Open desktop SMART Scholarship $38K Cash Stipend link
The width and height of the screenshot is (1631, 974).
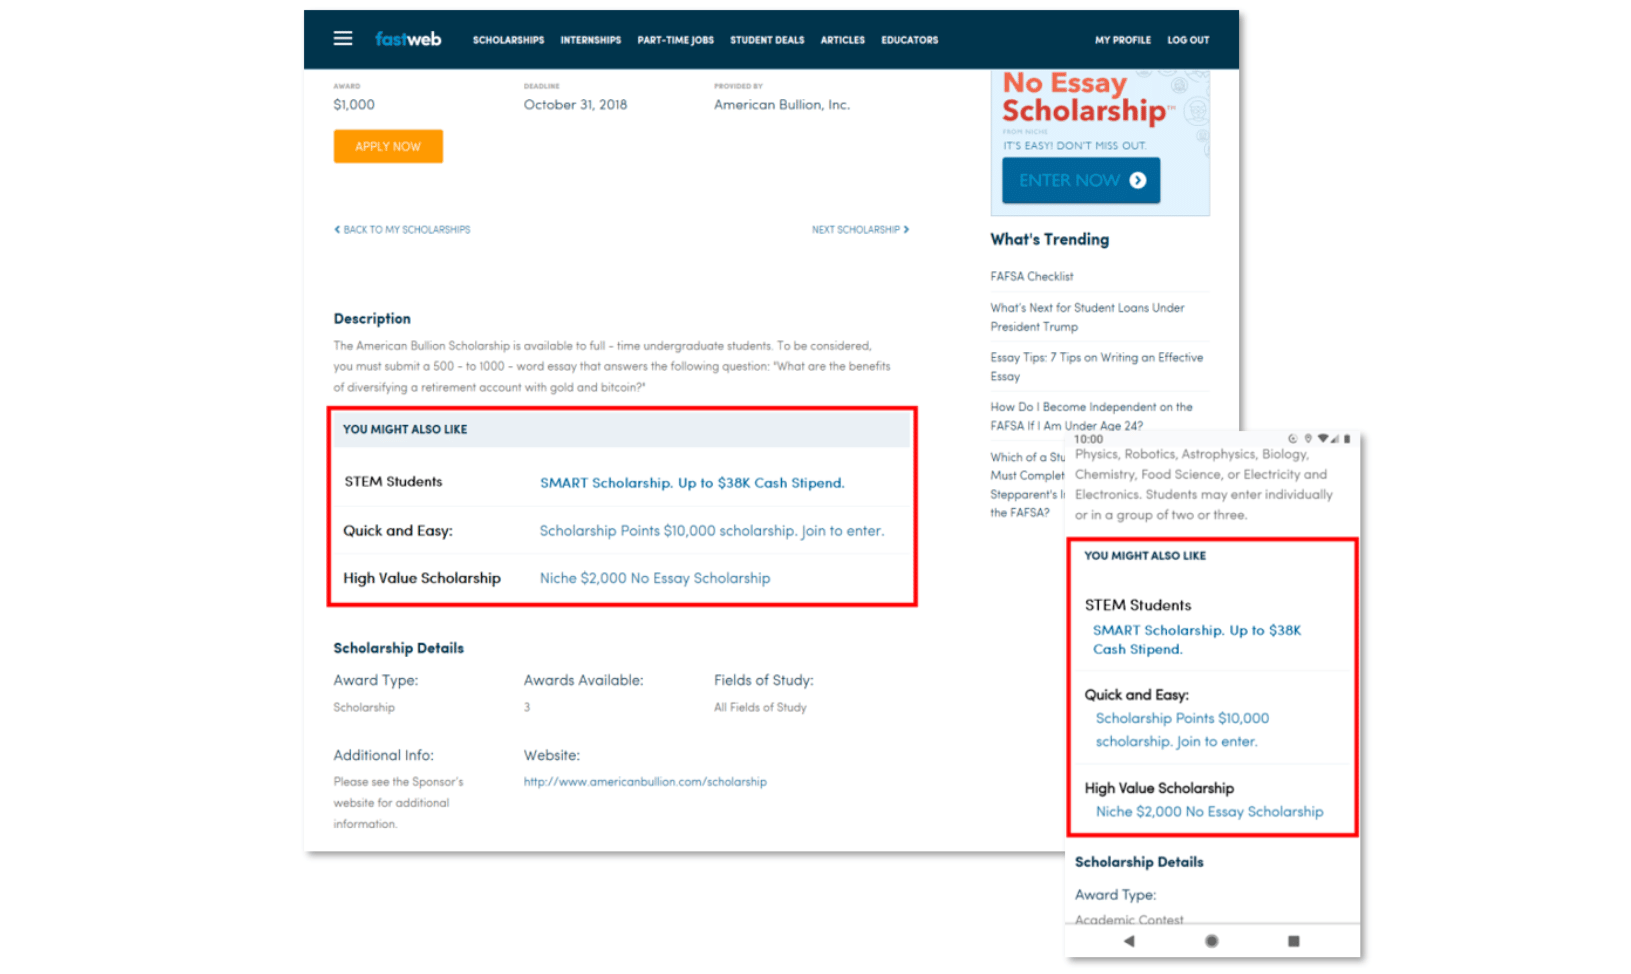point(692,483)
